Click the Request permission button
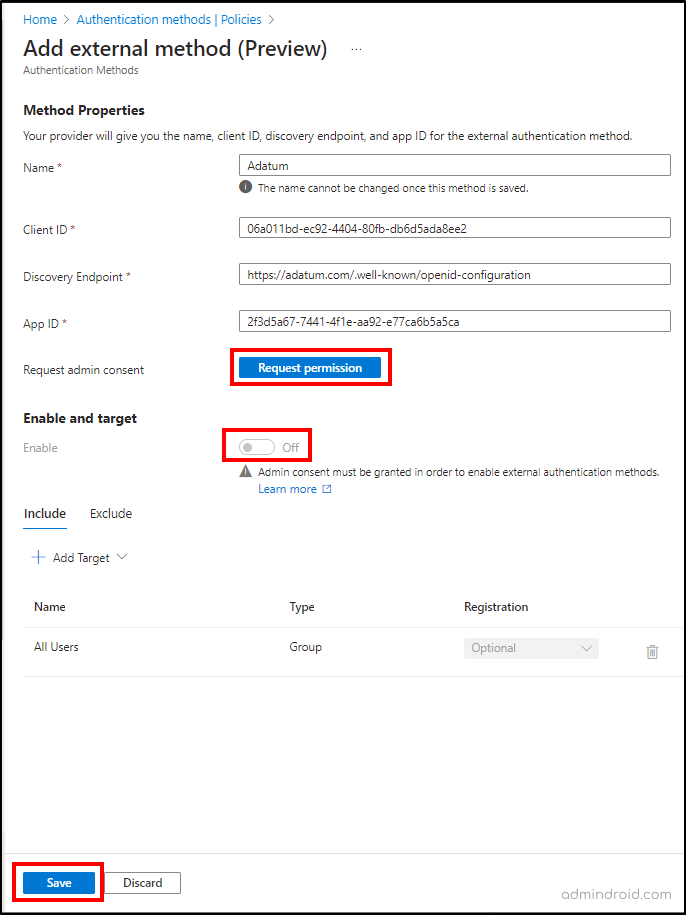Viewport: 686px width, 915px height. pos(310,367)
